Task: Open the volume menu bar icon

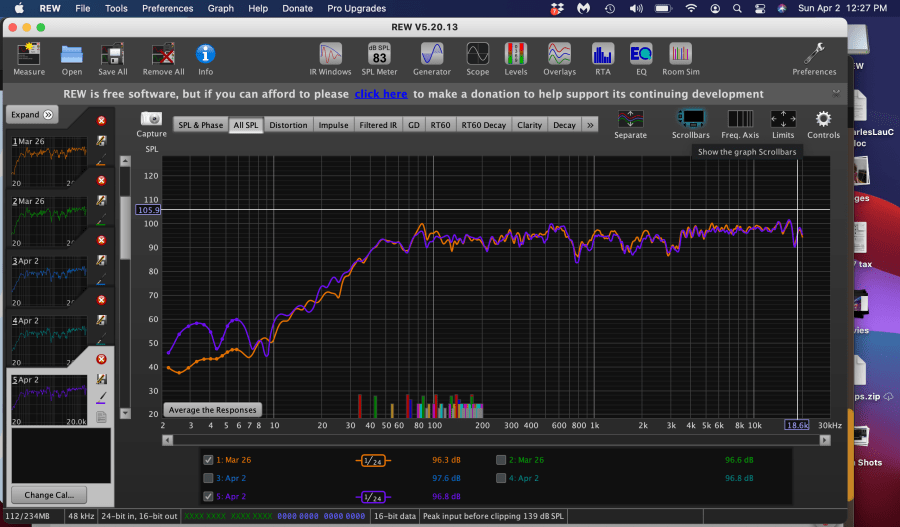Action: 636,9
